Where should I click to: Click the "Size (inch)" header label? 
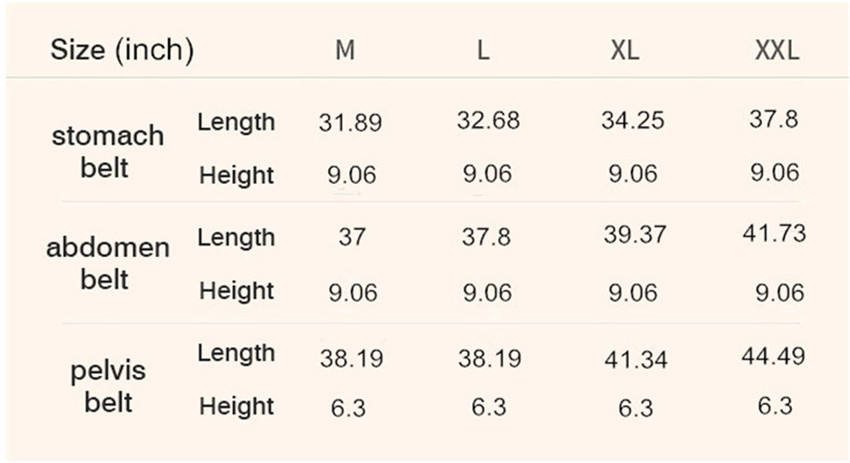click(121, 49)
